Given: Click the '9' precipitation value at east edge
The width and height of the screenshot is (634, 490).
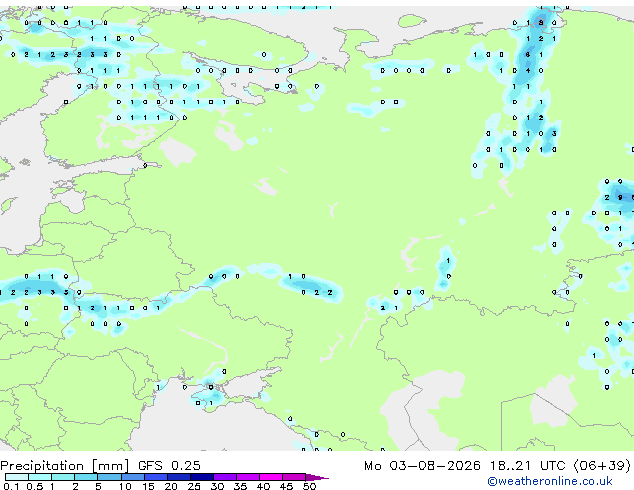Looking at the screenshot, I should 620,197.
